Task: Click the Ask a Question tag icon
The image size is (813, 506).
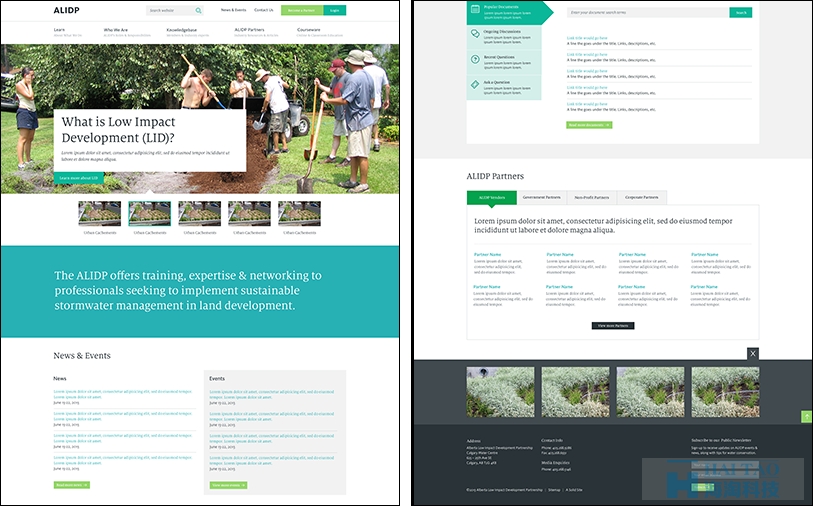Action: tap(475, 83)
